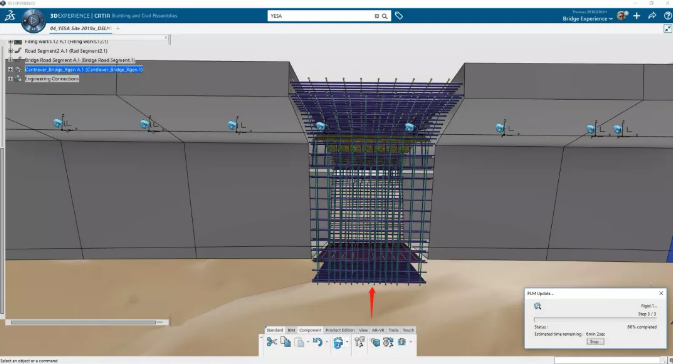Click the plus add icon in header
Screen dimensions: 673x364
click(x=637, y=16)
